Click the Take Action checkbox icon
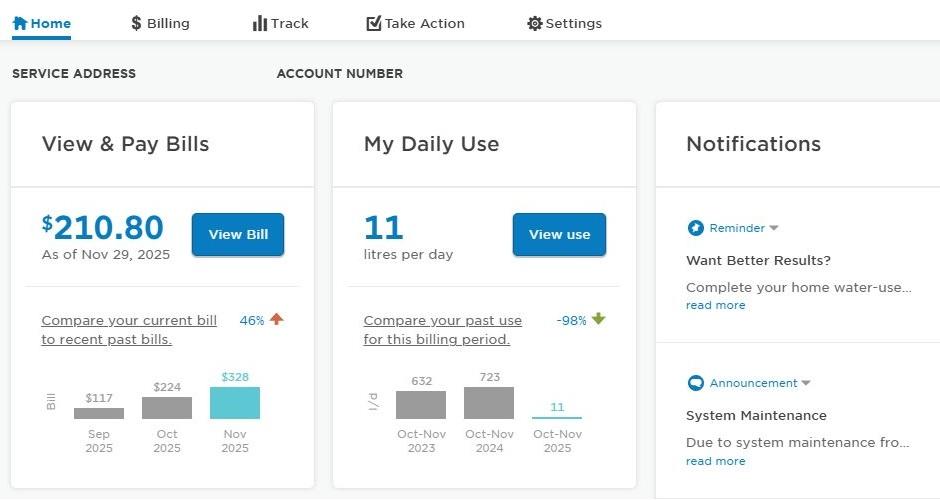 pyautogui.click(x=374, y=23)
